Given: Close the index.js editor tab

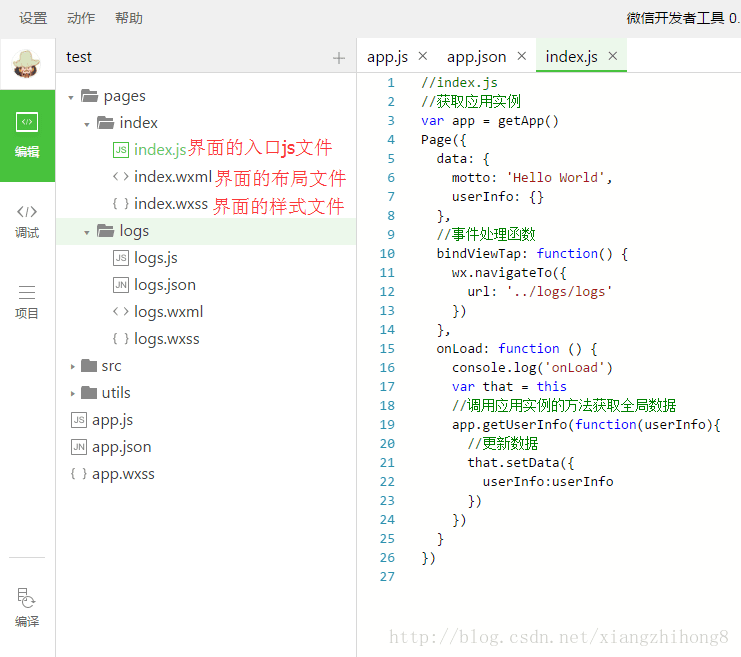Looking at the screenshot, I should (612, 56).
